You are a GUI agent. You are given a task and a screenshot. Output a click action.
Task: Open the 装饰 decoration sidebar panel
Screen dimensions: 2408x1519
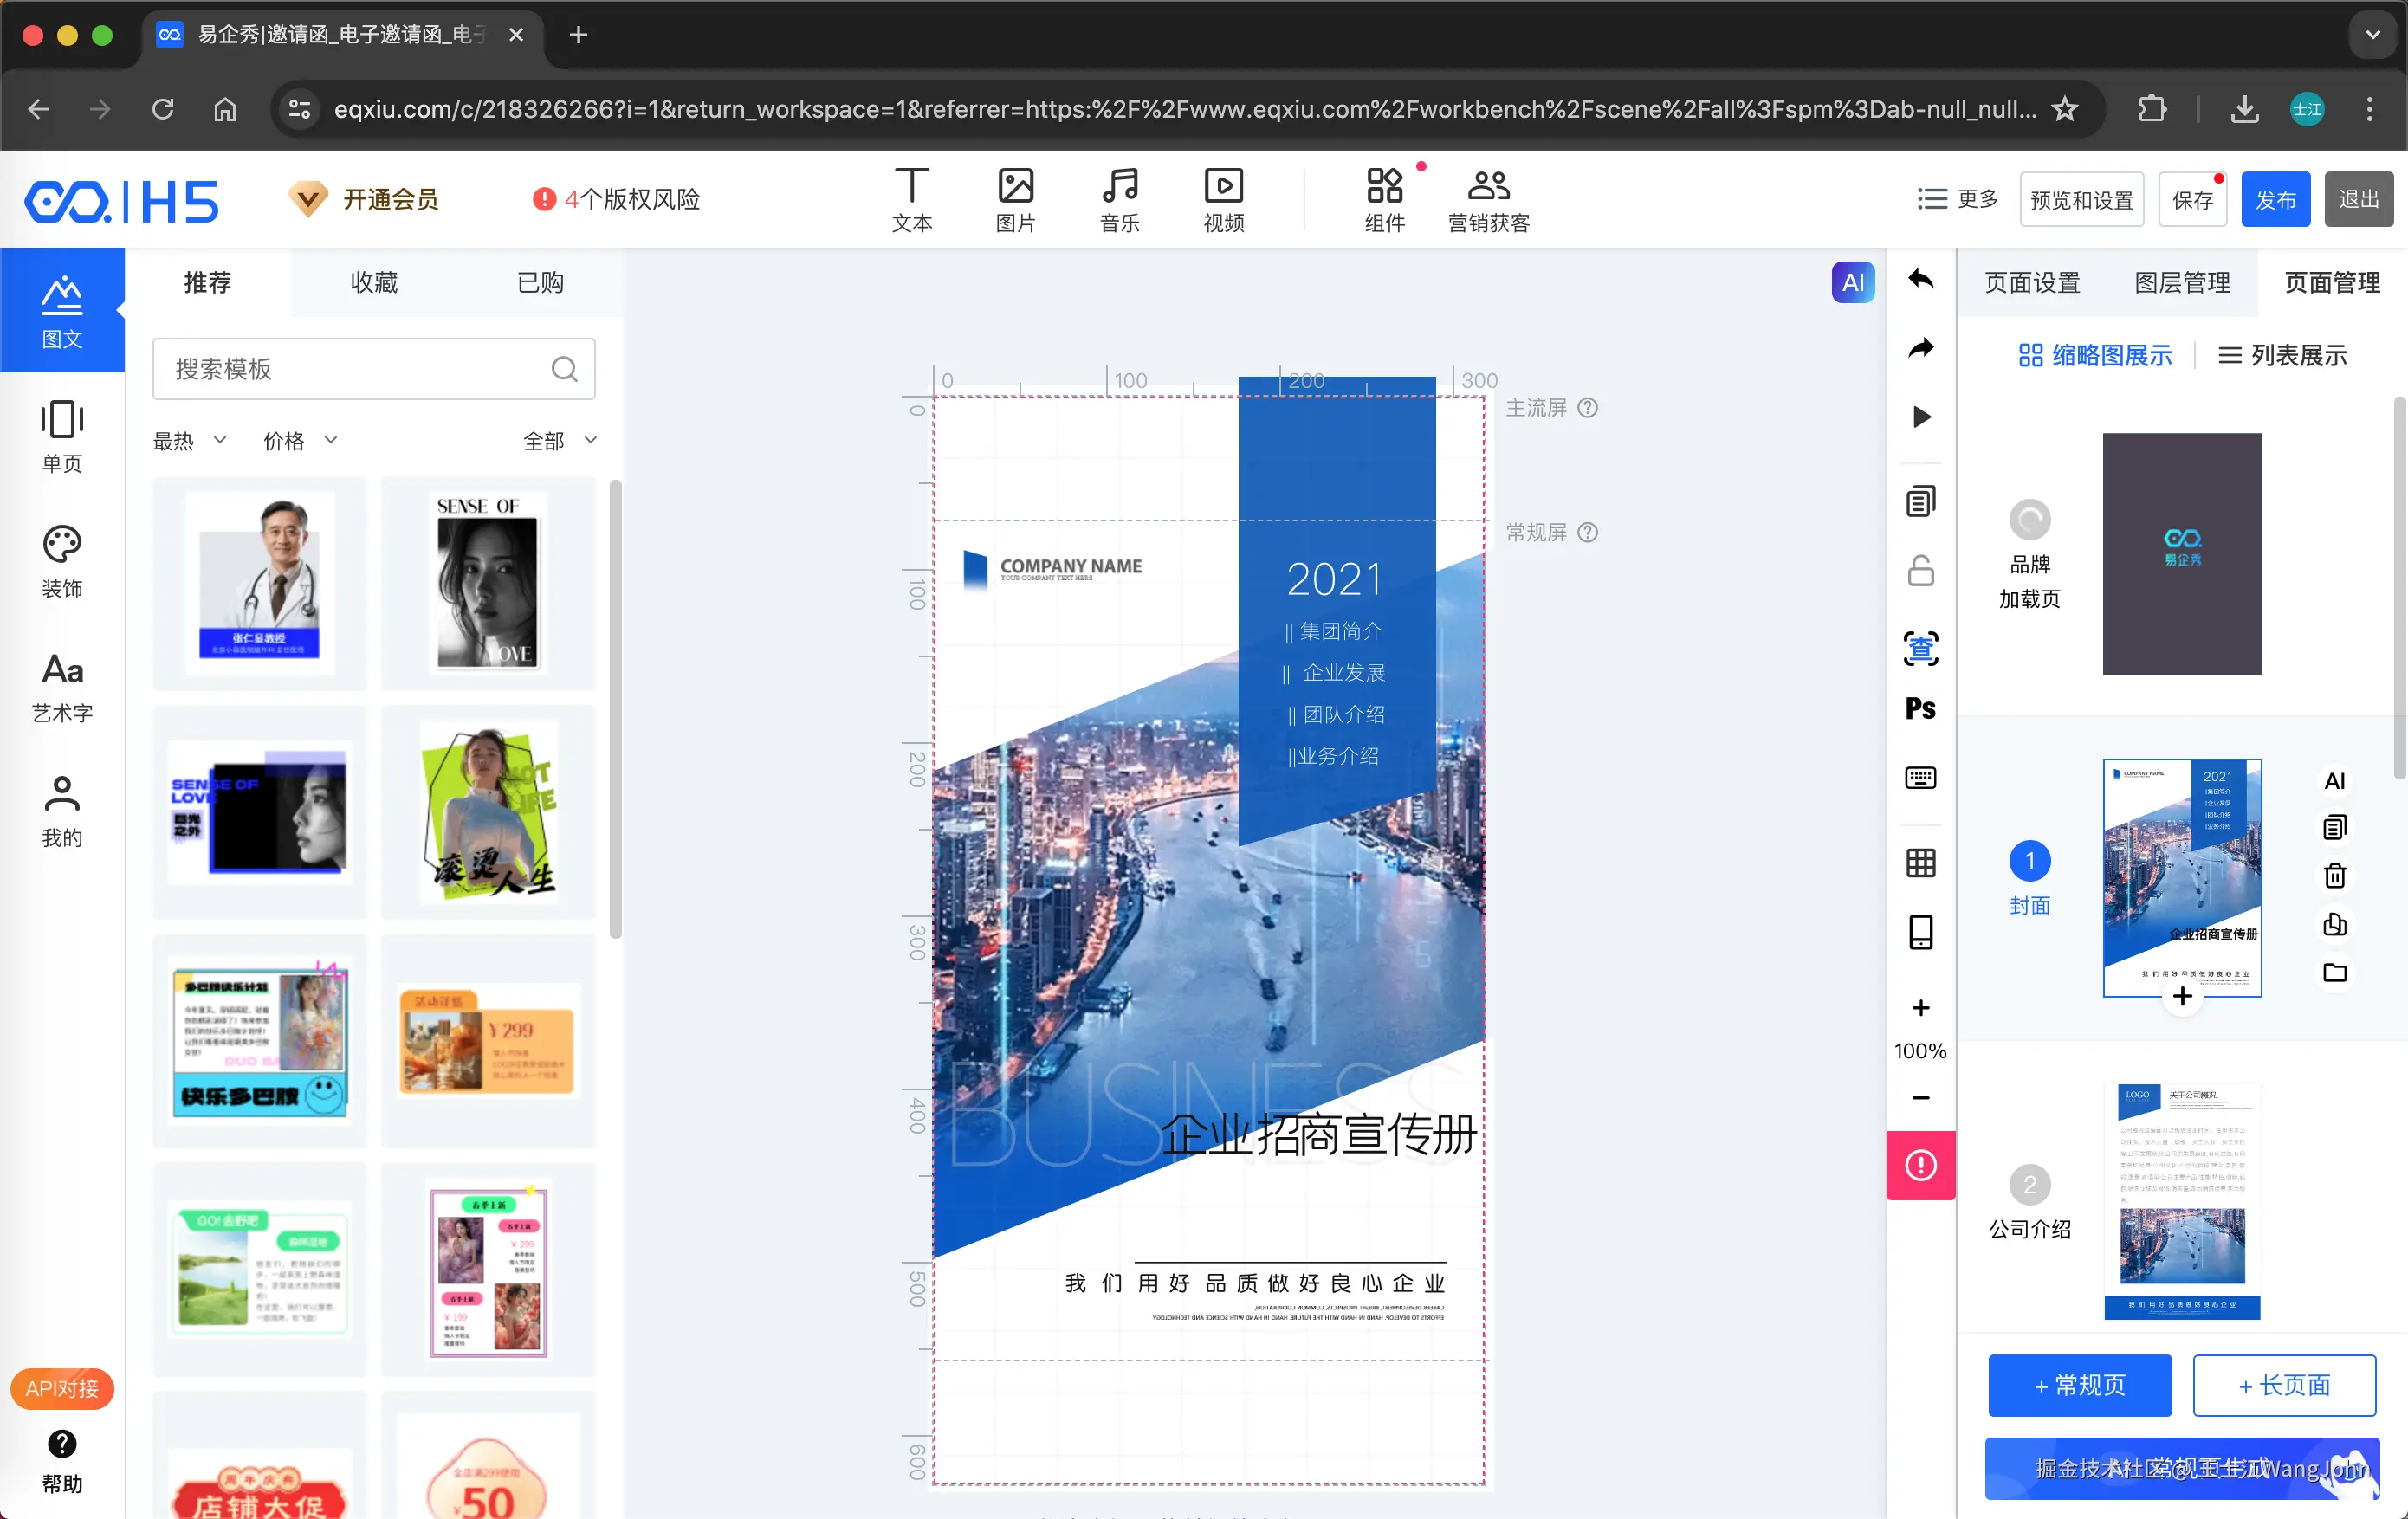tap(62, 561)
